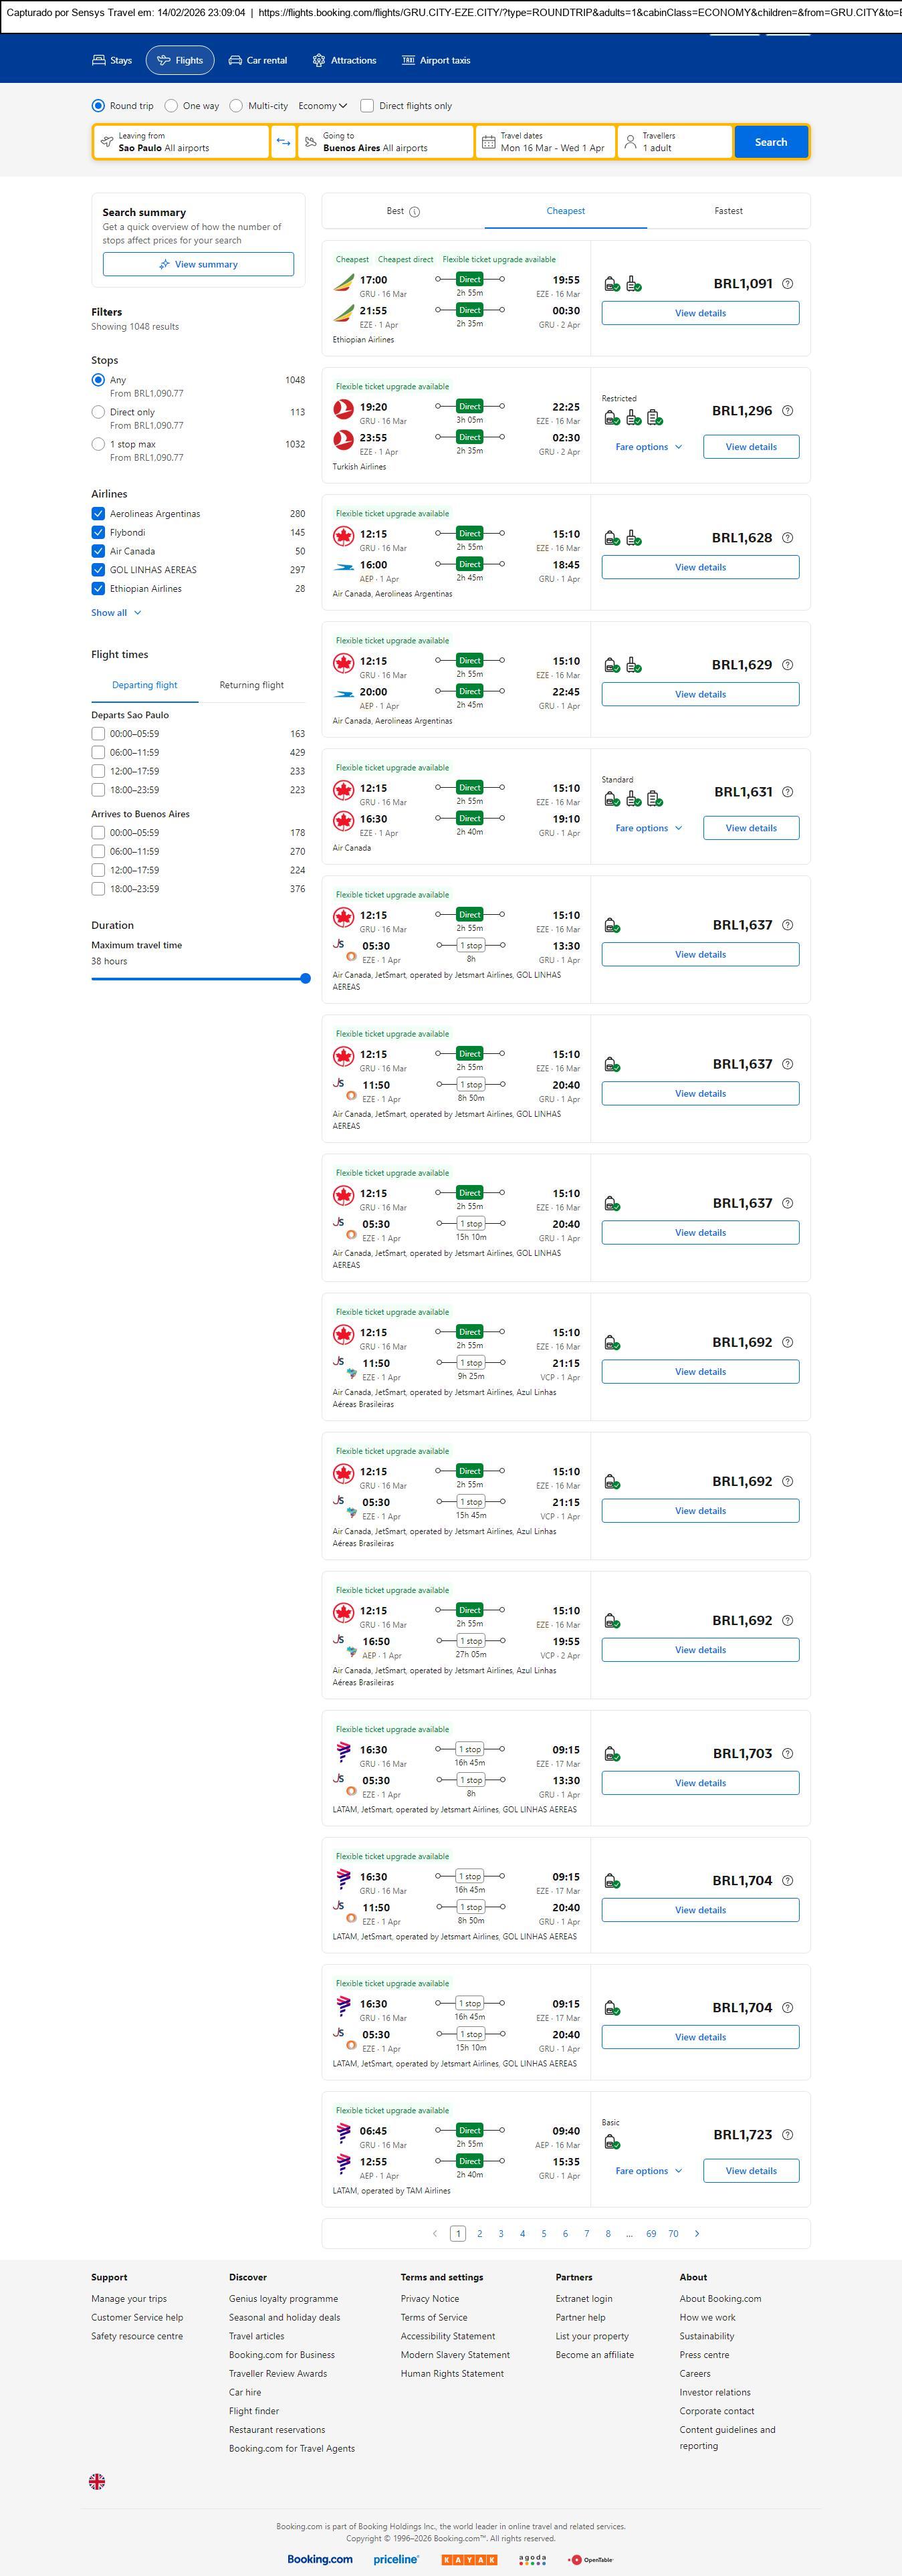902x2576 pixels.
Task: Click the calendar icon in Travel dates field
Action: (x=488, y=142)
